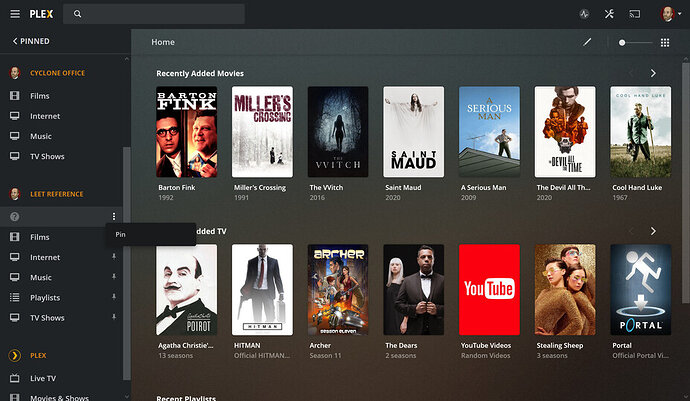Click the edit pencil icon
Image resolution: width=690 pixels, height=401 pixels.
tap(587, 42)
